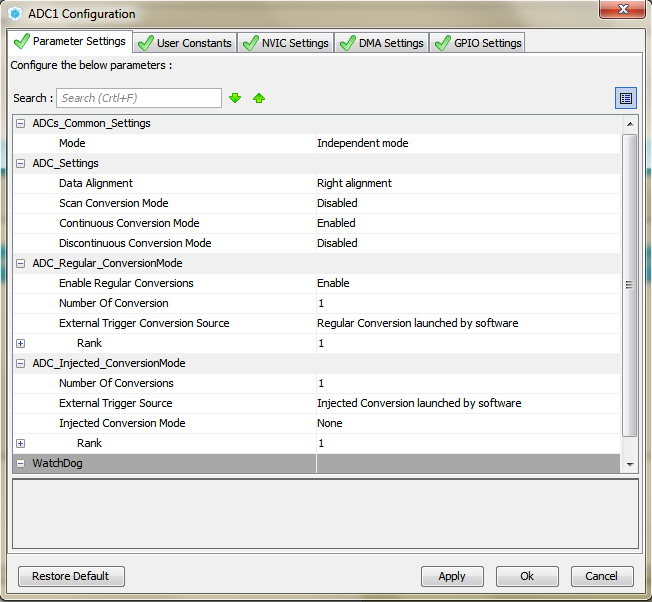Click the green down arrow search-next icon
Screen dimensions: 652x602
235,98
